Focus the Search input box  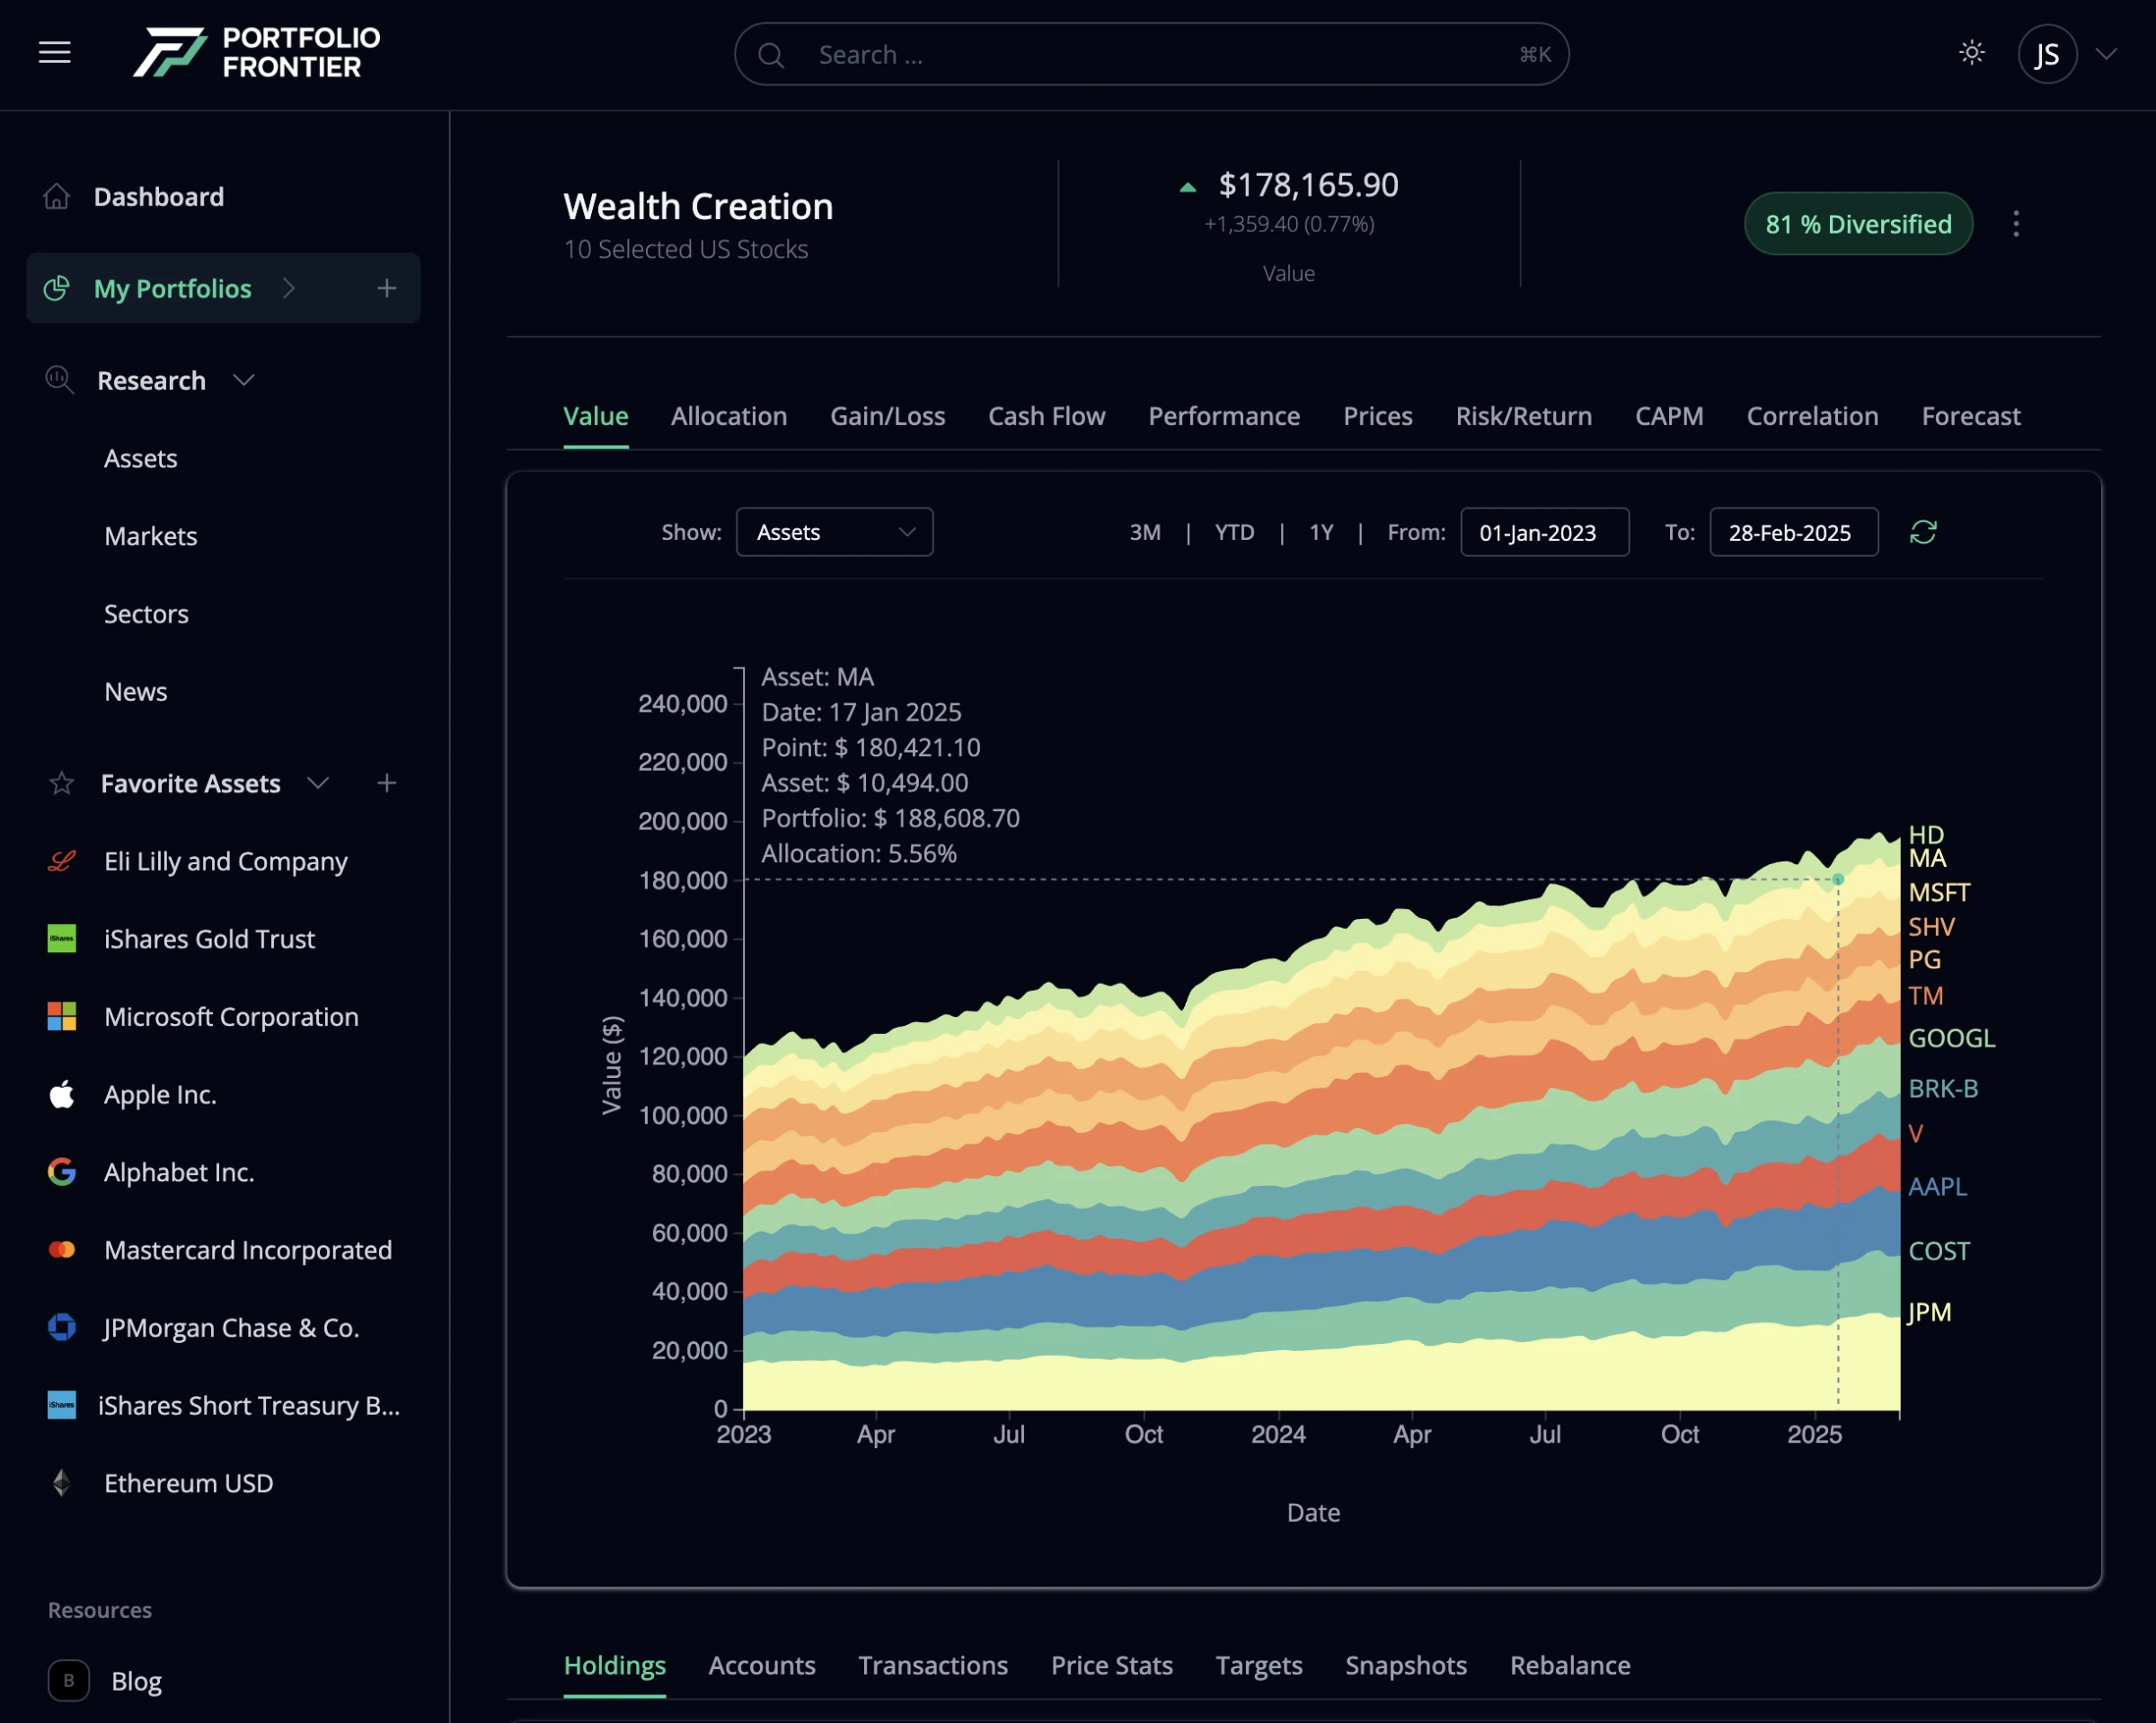point(1152,54)
